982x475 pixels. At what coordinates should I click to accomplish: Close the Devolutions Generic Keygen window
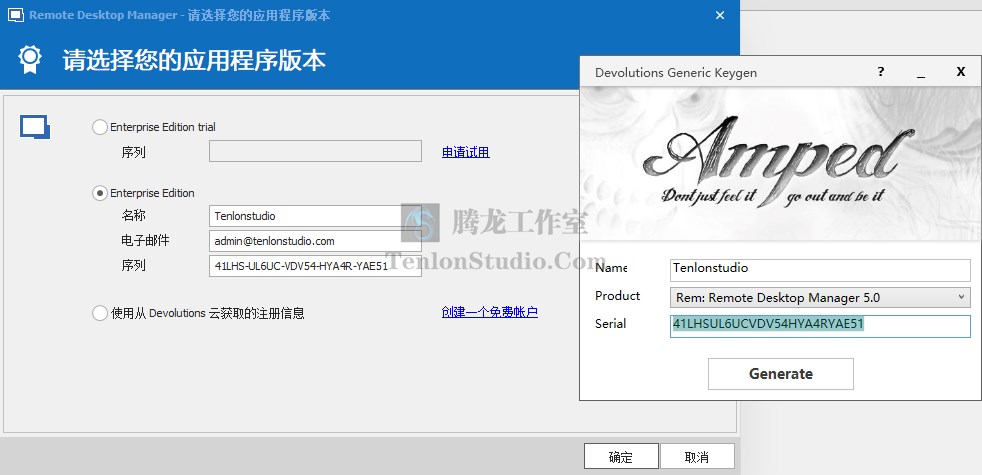[x=961, y=71]
